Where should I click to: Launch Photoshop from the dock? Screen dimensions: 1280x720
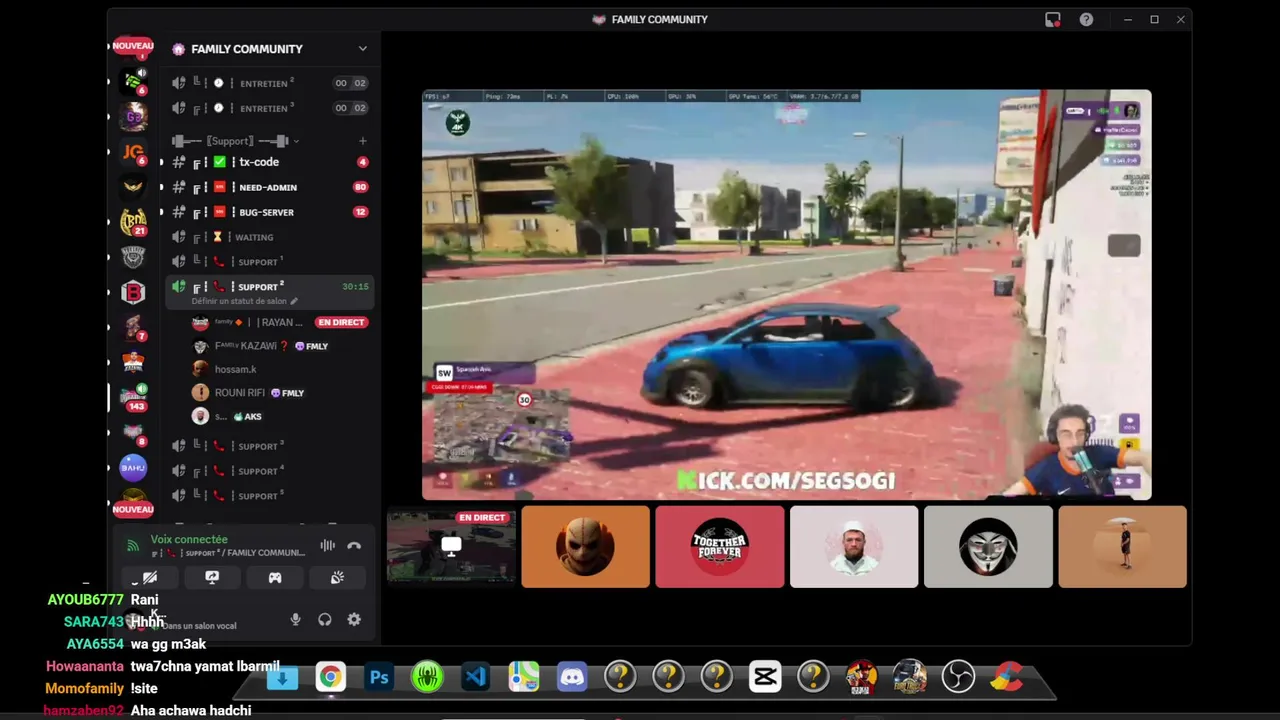coord(379,678)
